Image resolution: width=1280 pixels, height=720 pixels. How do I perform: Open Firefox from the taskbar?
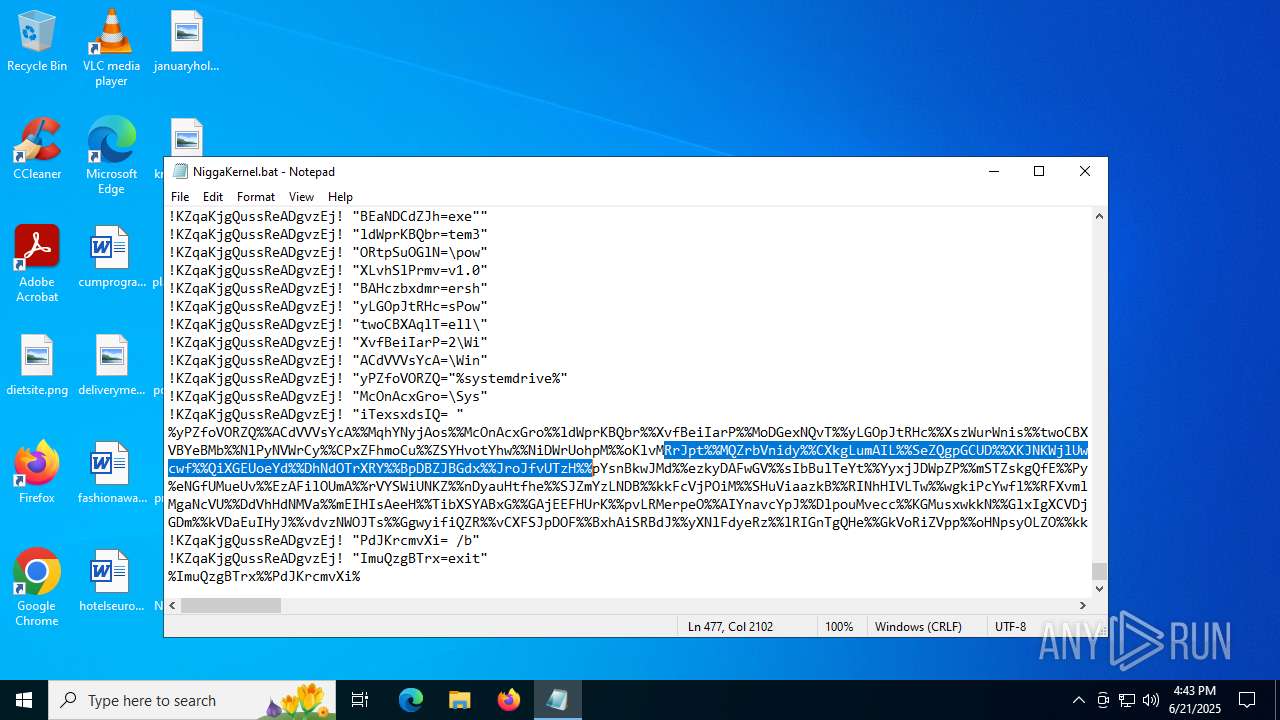pyautogui.click(x=509, y=700)
